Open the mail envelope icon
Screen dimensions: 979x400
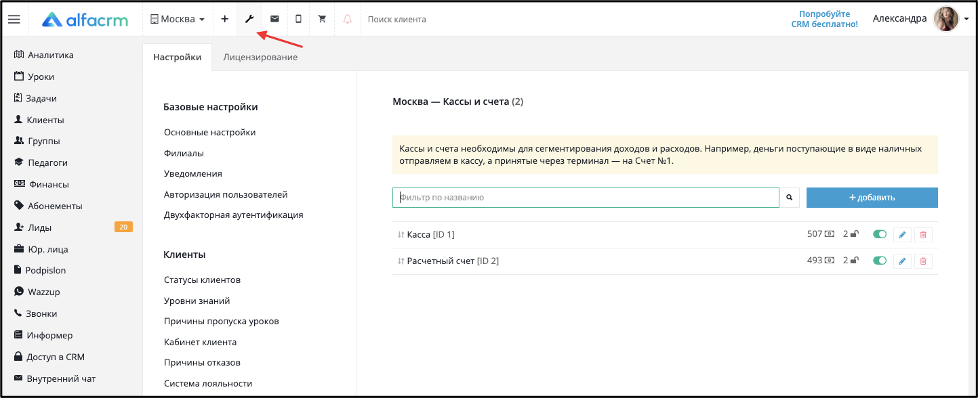click(274, 19)
